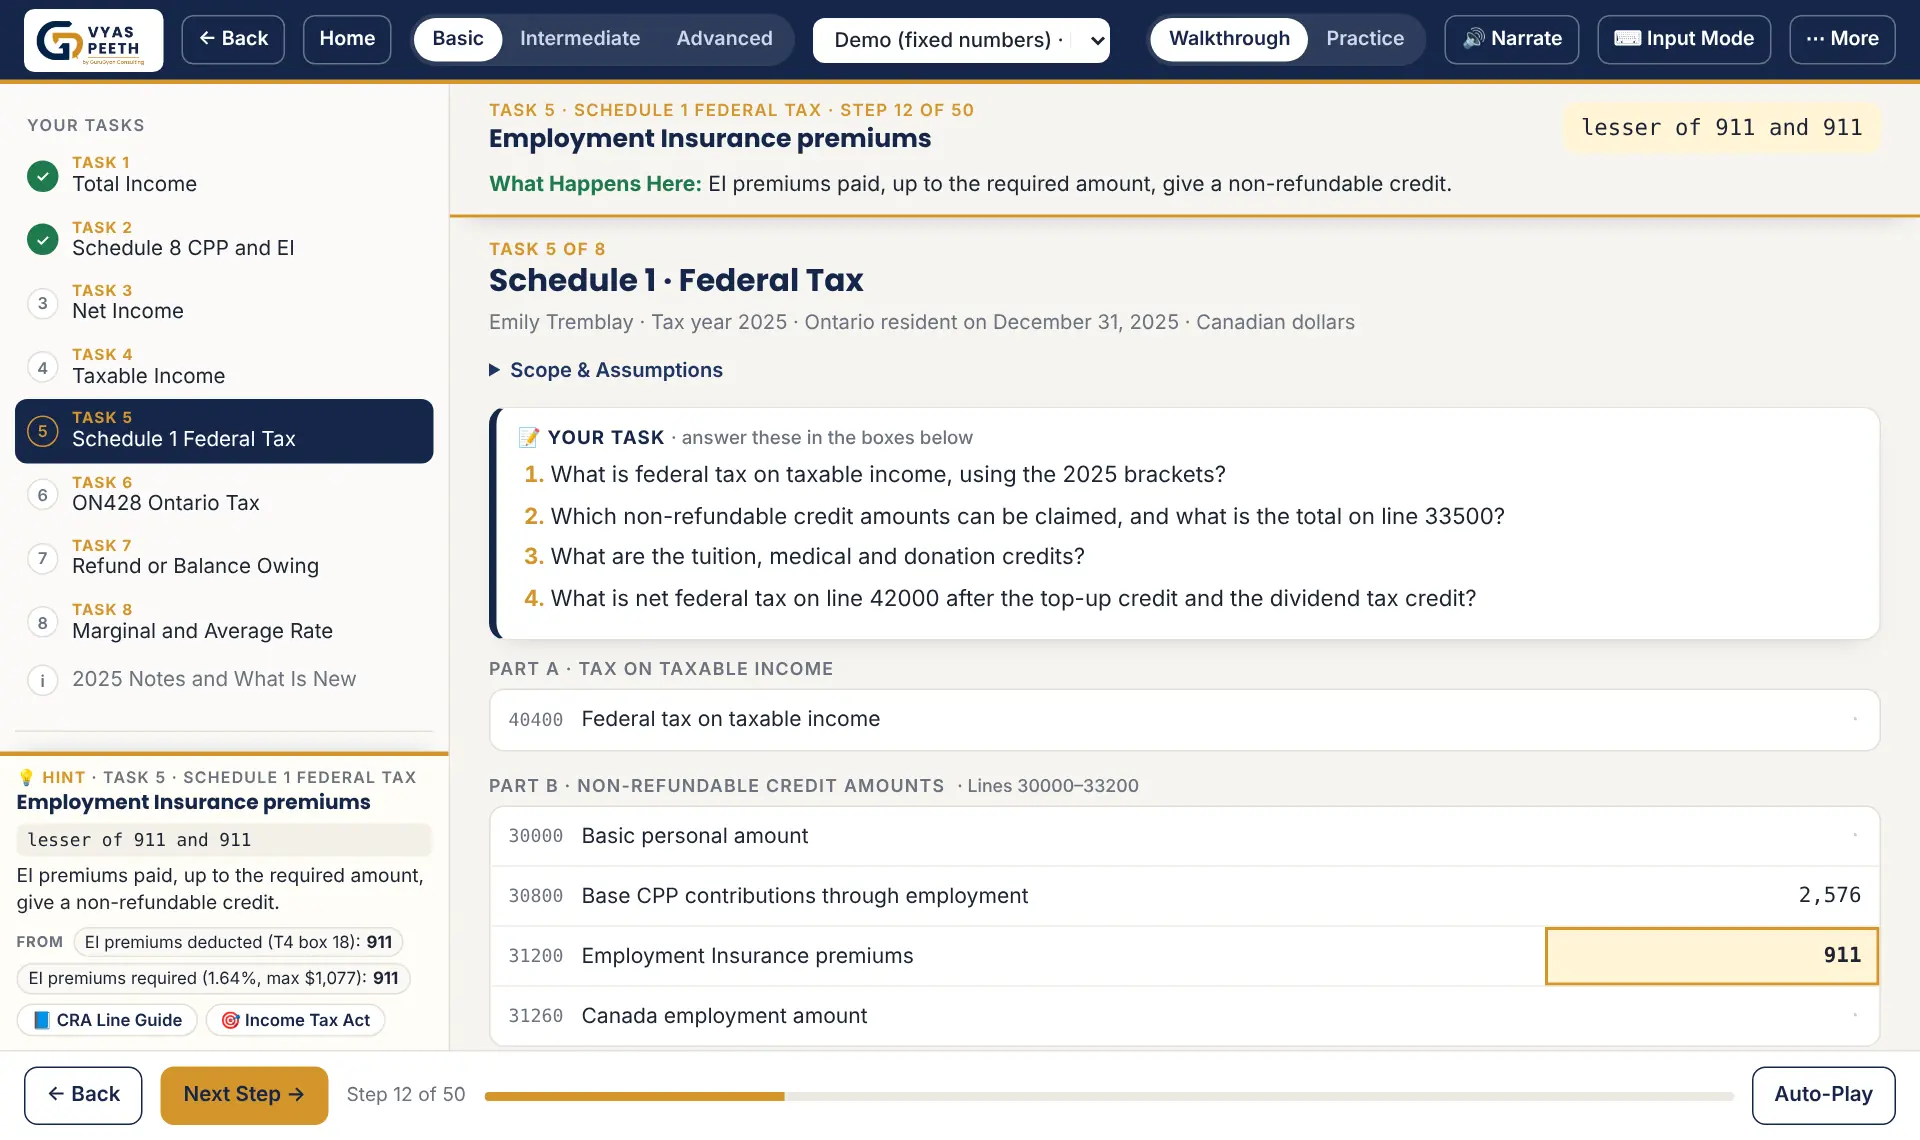Click the EI premiums deducted T4 box 18 chip
Viewport: 1920px width, 1140px height.
pos(238,942)
